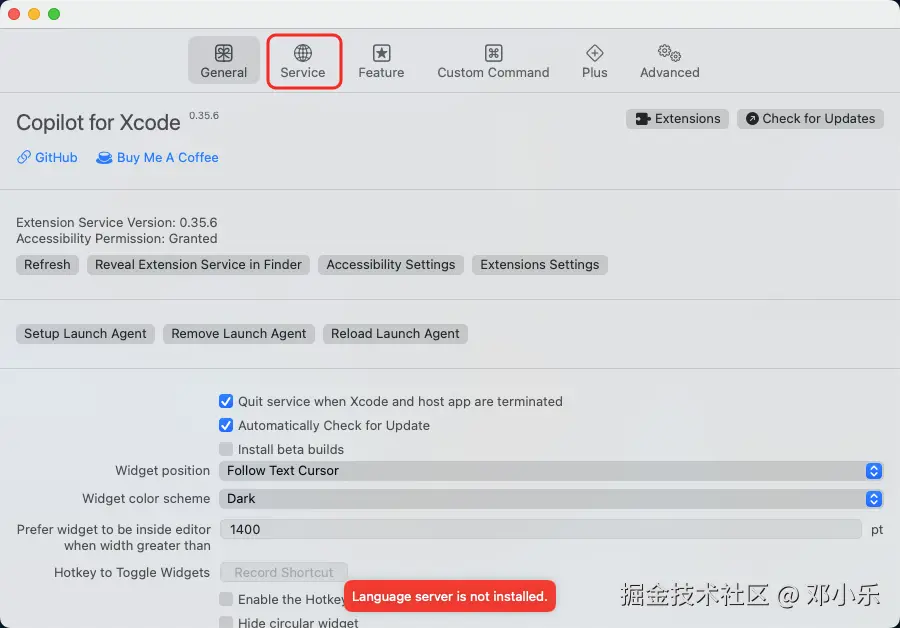The width and height of the screenshot is (900, 628).
Task: Toggle Hide circular widget checkbox
Action: (226, 622)
